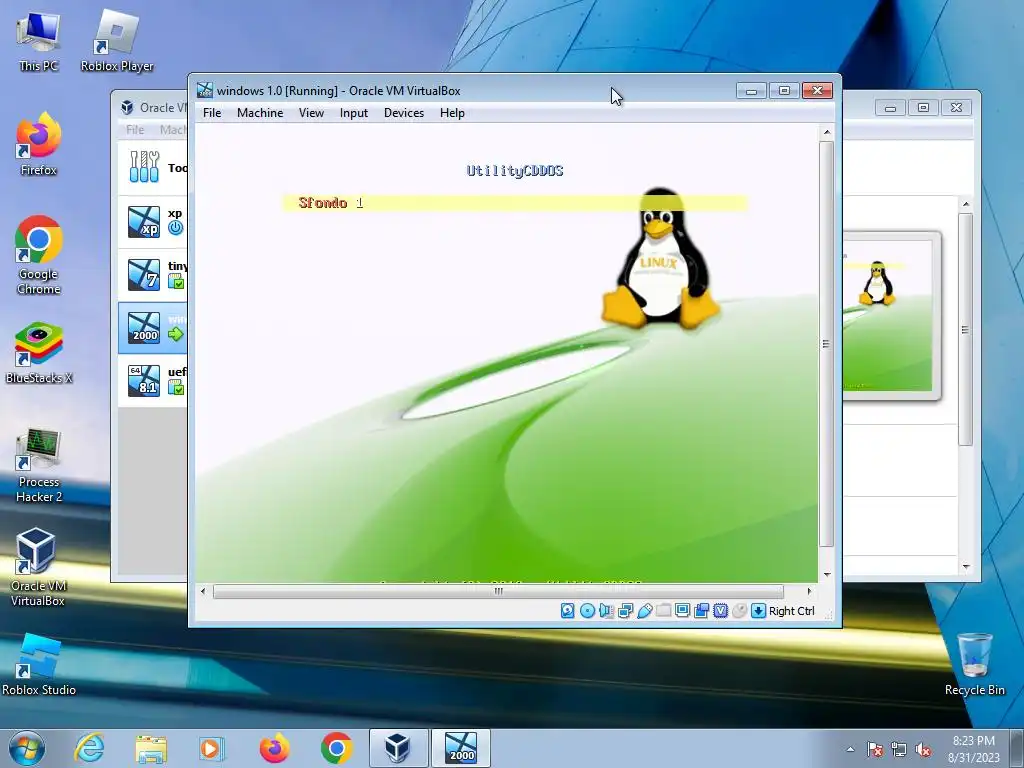Select the running 2000 VM in Manager
Viewport: 1024px width, 768px height.
[x=153, y=328]
